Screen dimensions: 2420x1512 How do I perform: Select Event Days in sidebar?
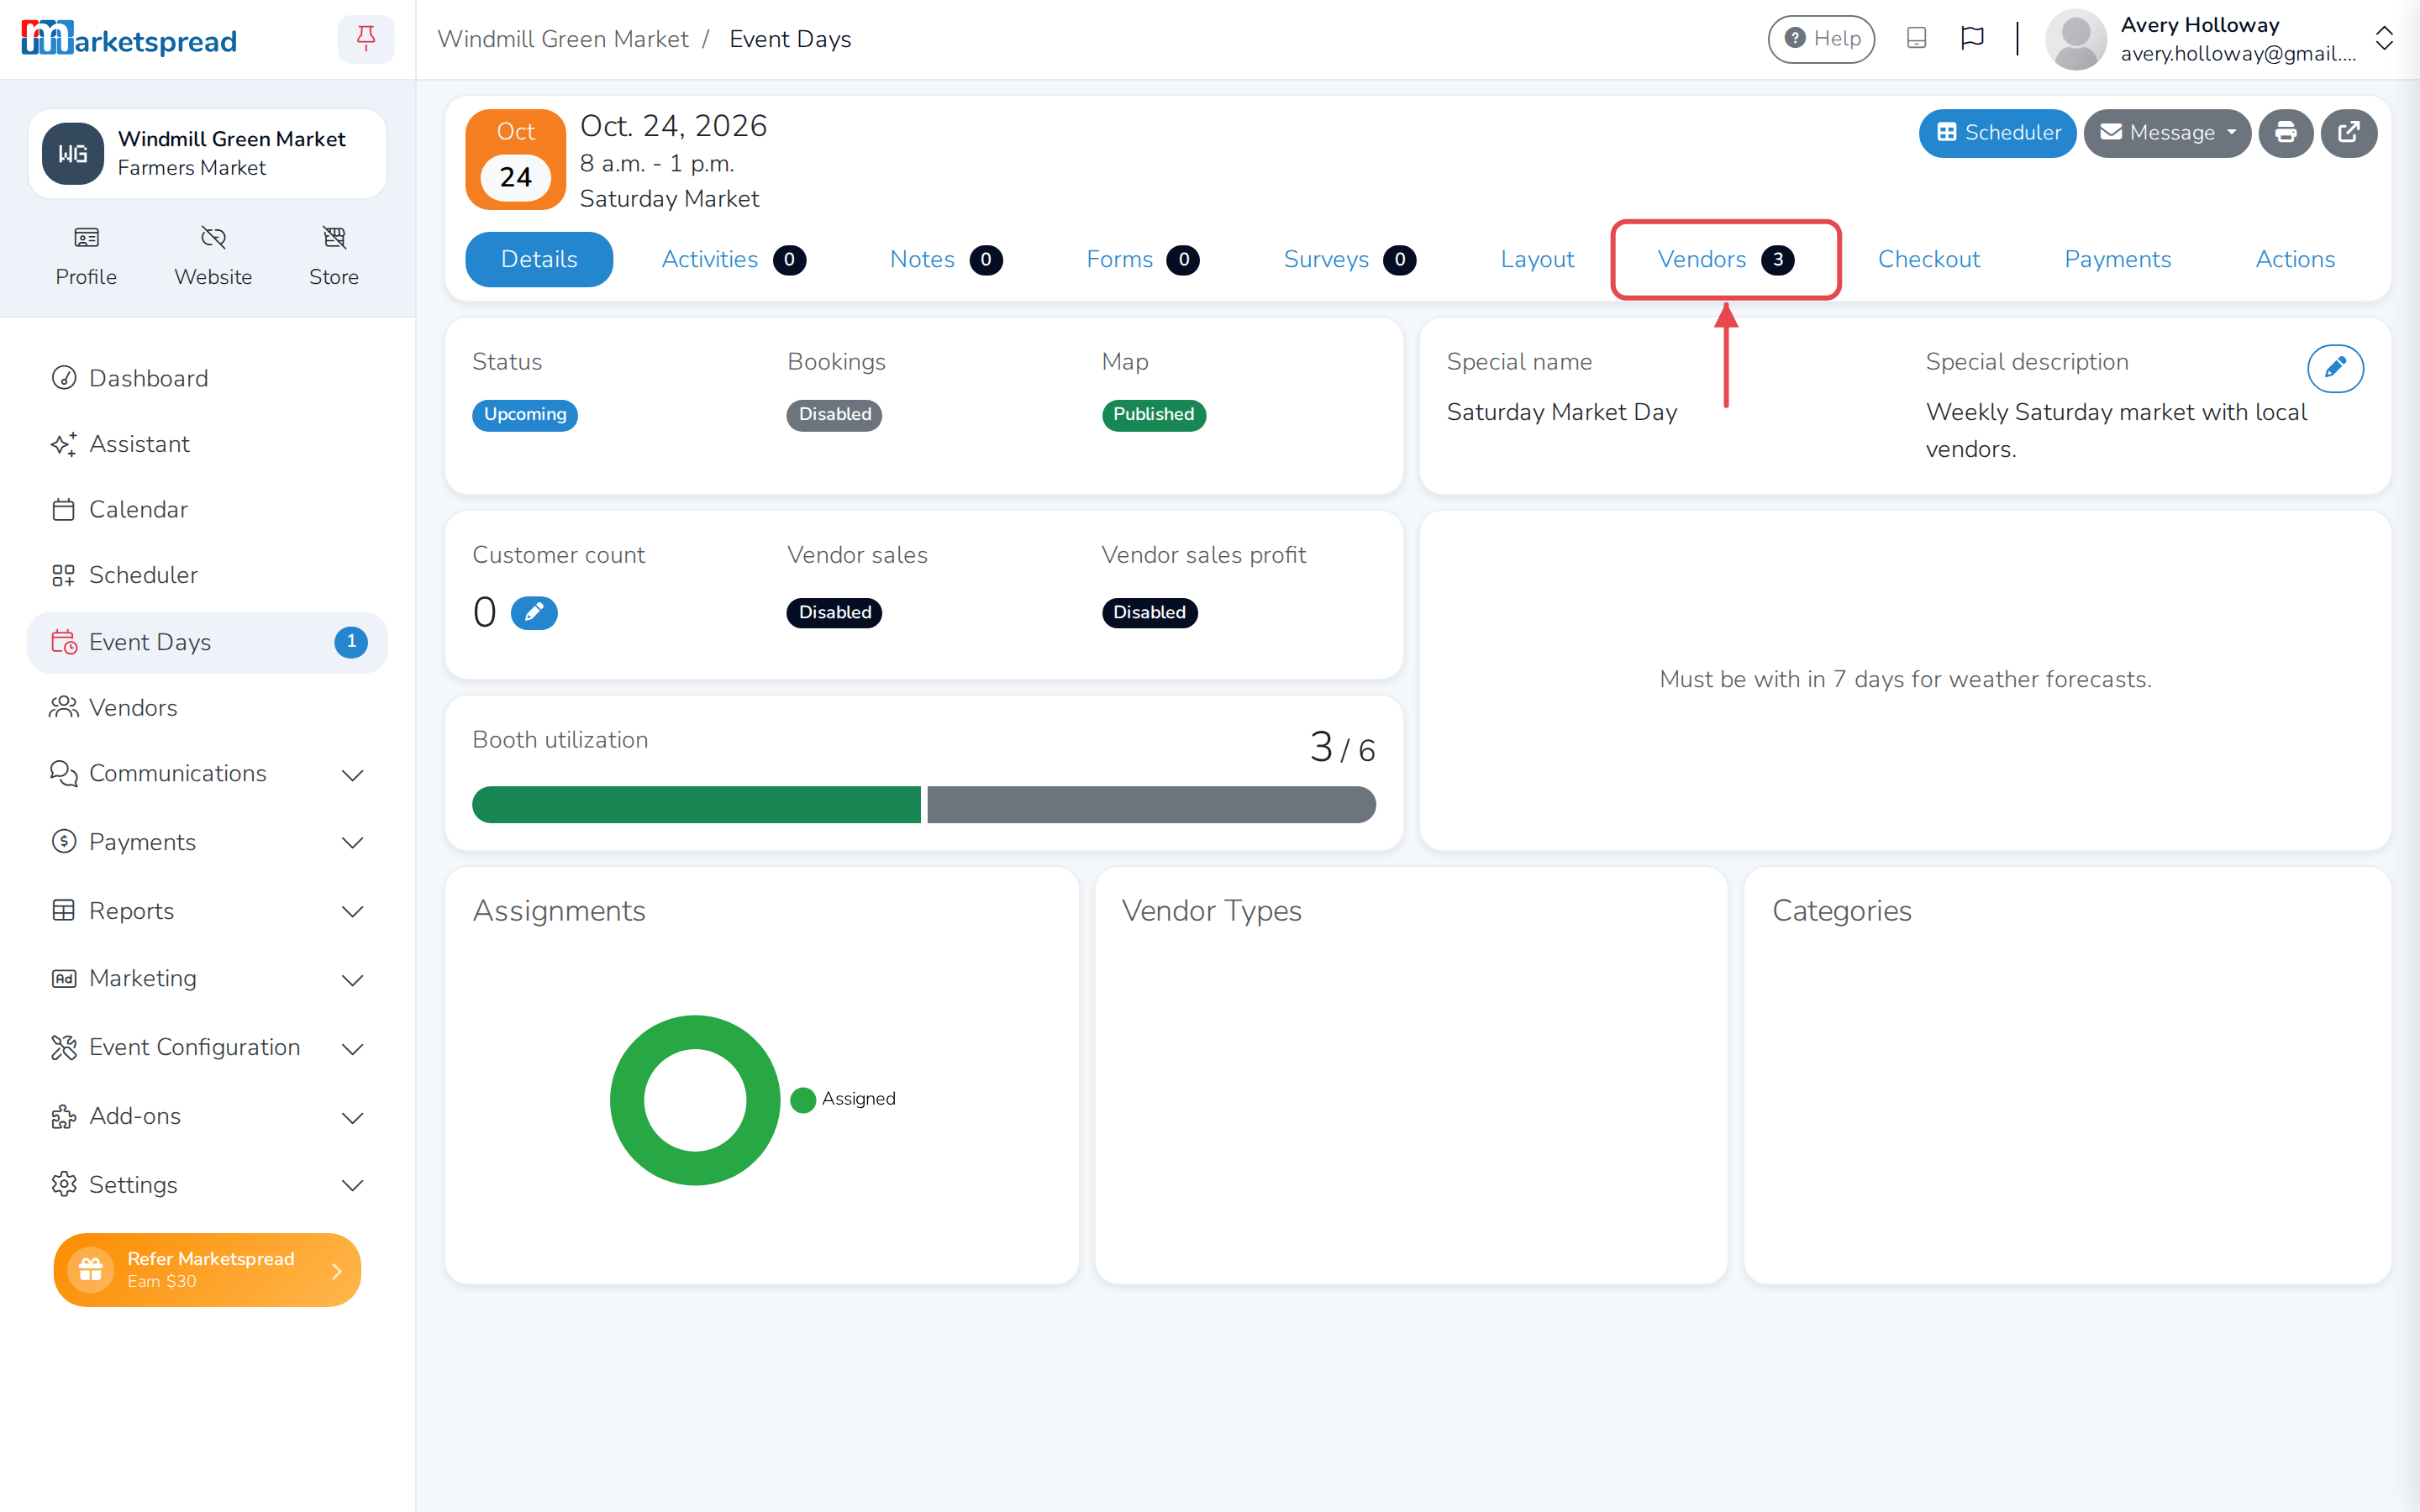click(208, 642)
